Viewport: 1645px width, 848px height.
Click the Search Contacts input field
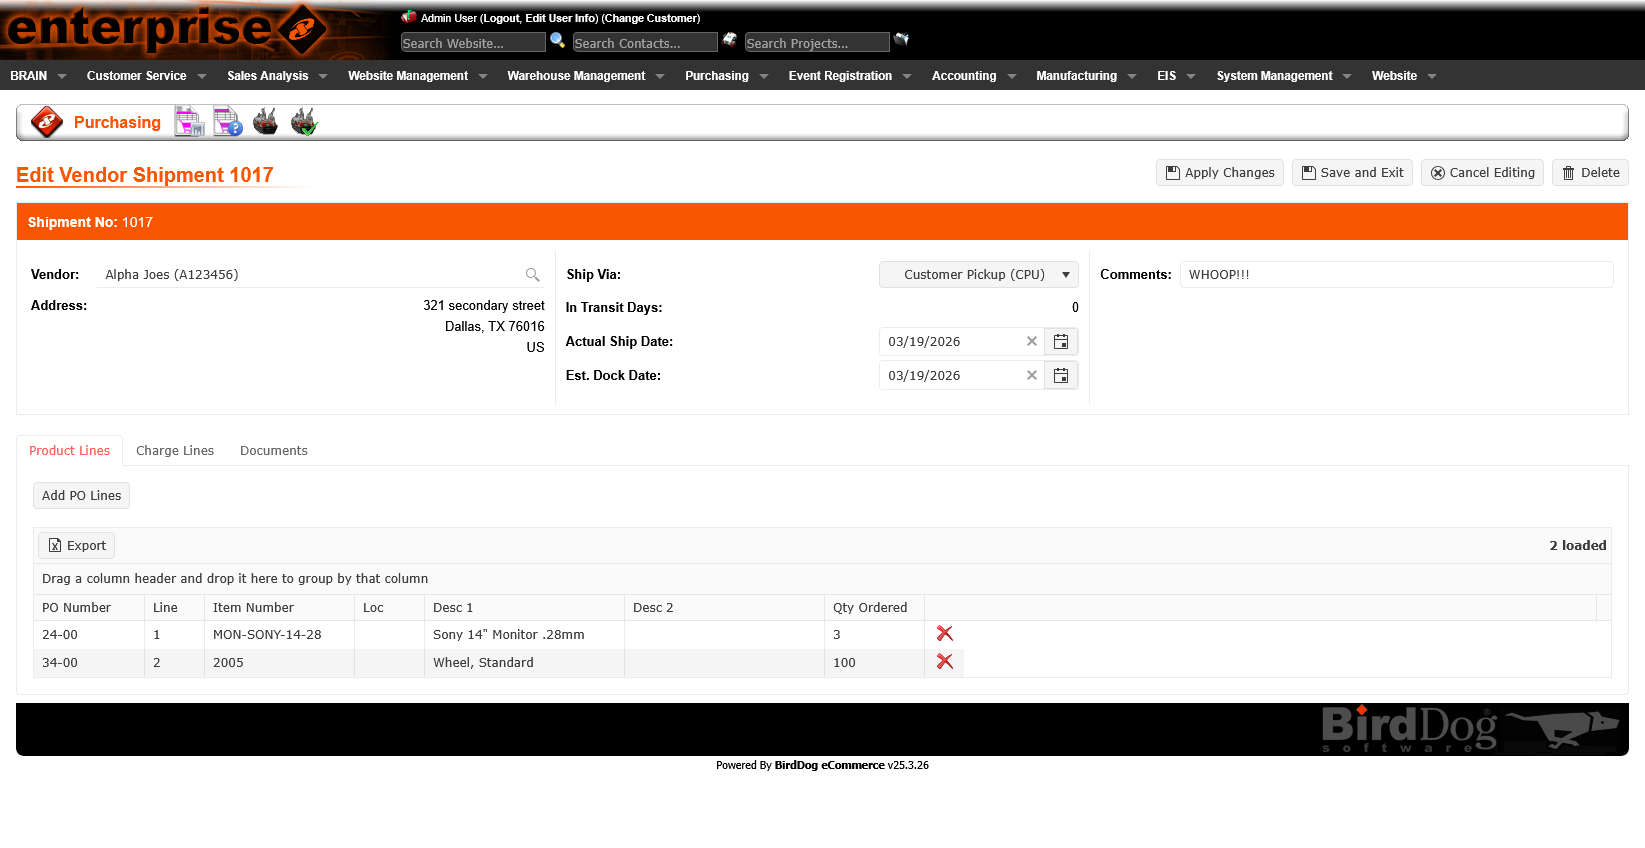click(x=645, y=42)
